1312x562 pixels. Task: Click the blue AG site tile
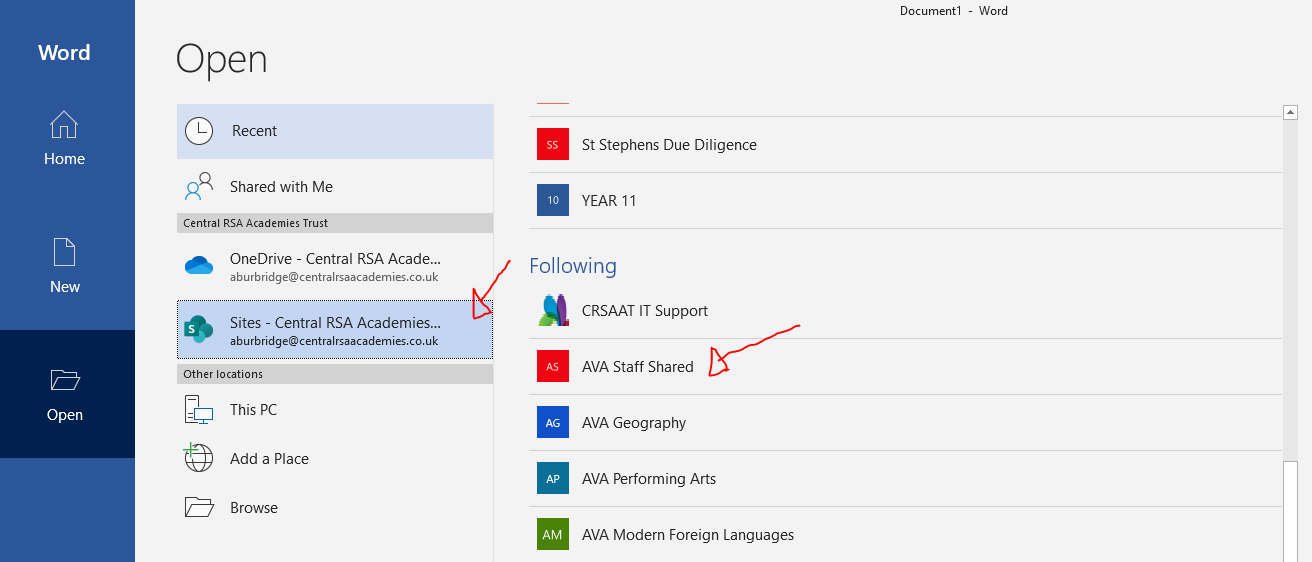click(552, 422)
